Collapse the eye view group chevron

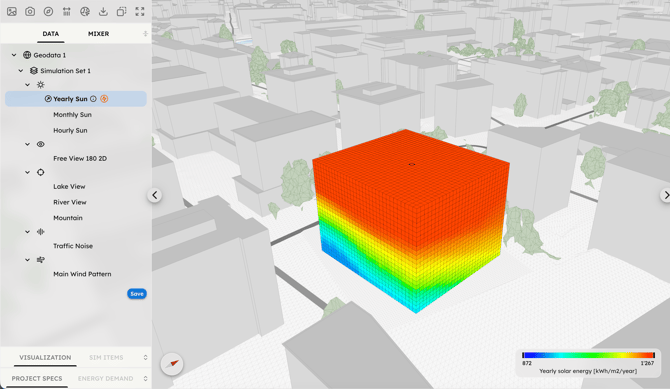pos(27,144)
